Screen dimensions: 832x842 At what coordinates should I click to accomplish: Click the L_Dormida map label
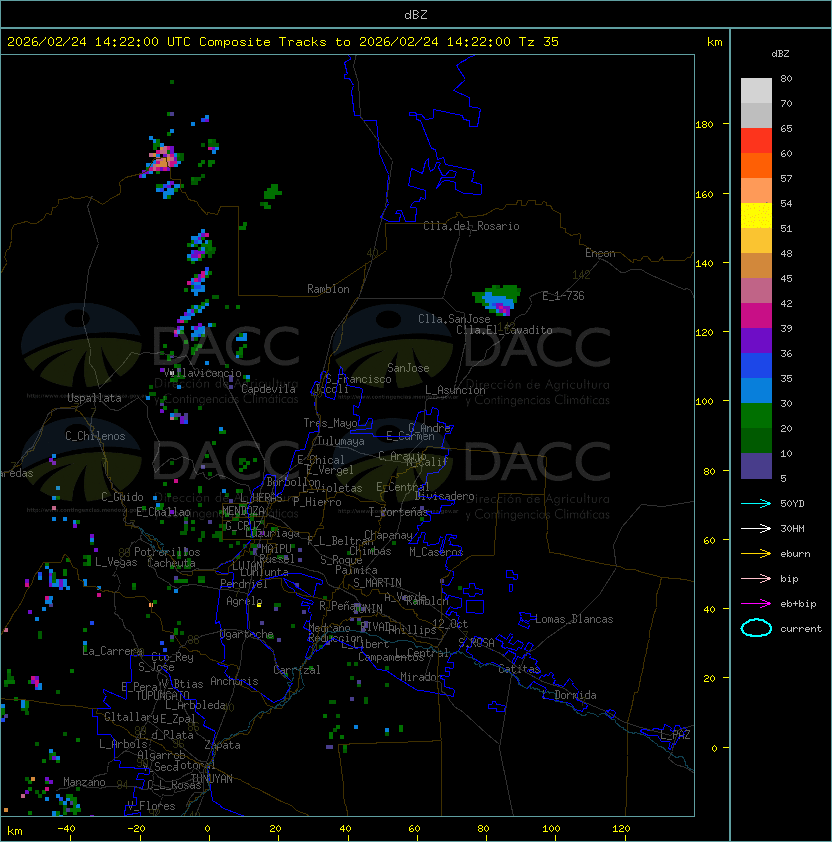569,695
